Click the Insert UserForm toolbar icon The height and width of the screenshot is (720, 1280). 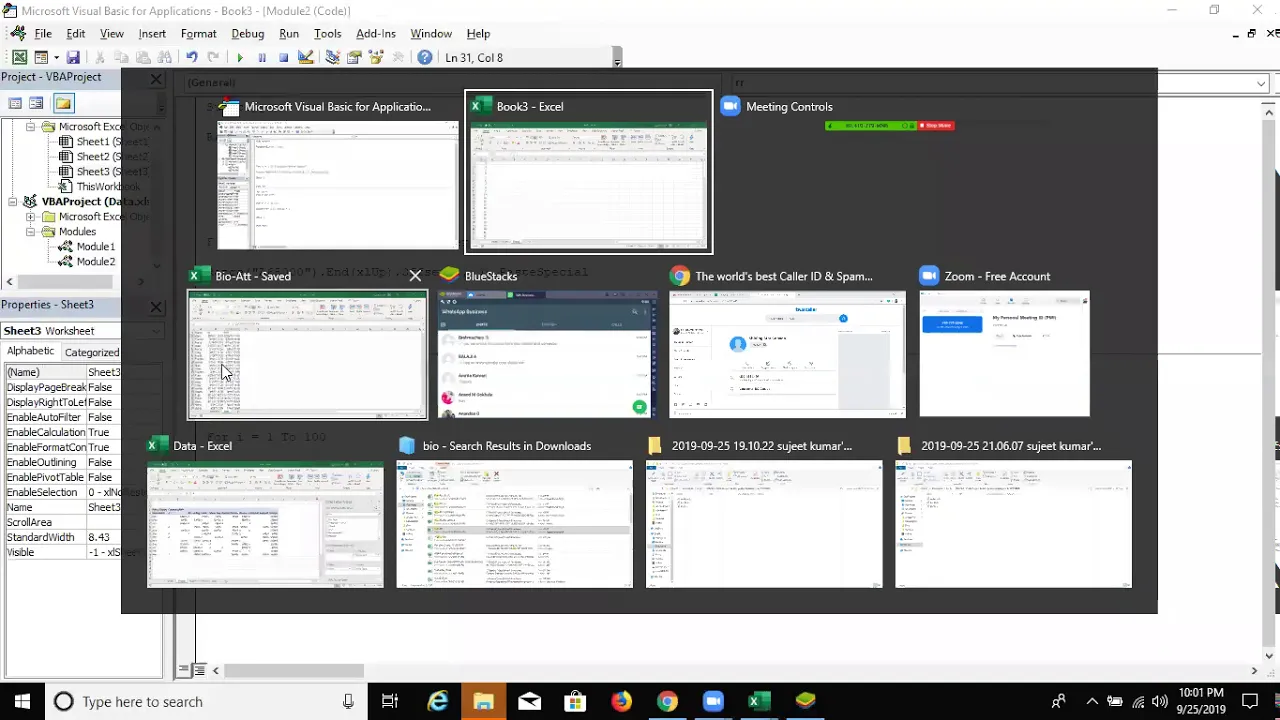[x=41, y=58]
